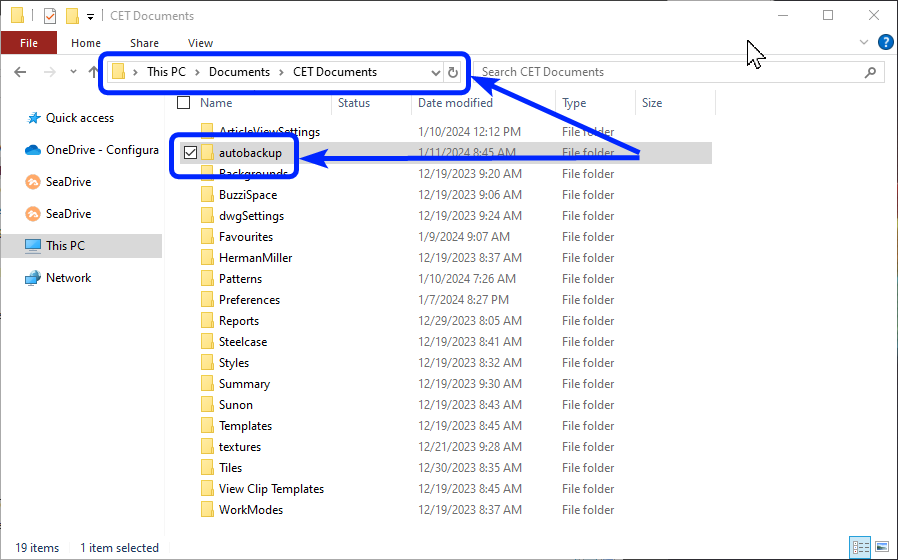Sort by Size column header
This screenshot has width=898, height=560.
pos(652,103)
